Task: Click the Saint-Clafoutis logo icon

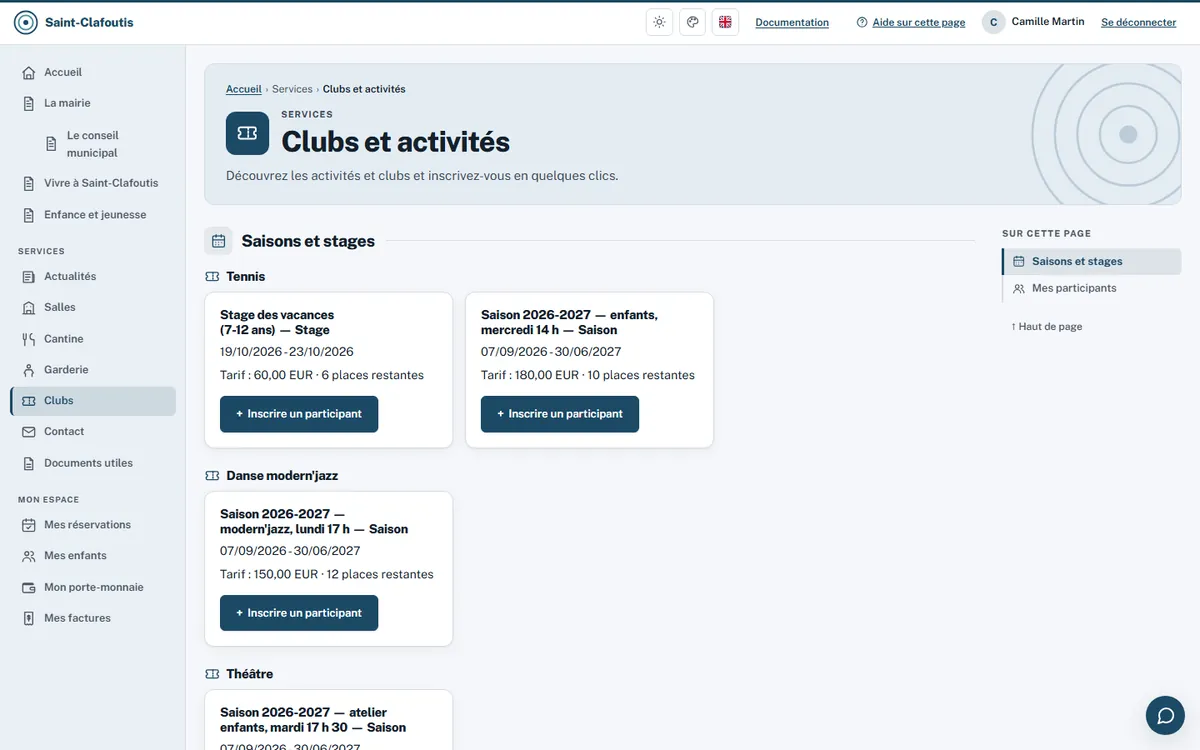Action: [26, 22]
